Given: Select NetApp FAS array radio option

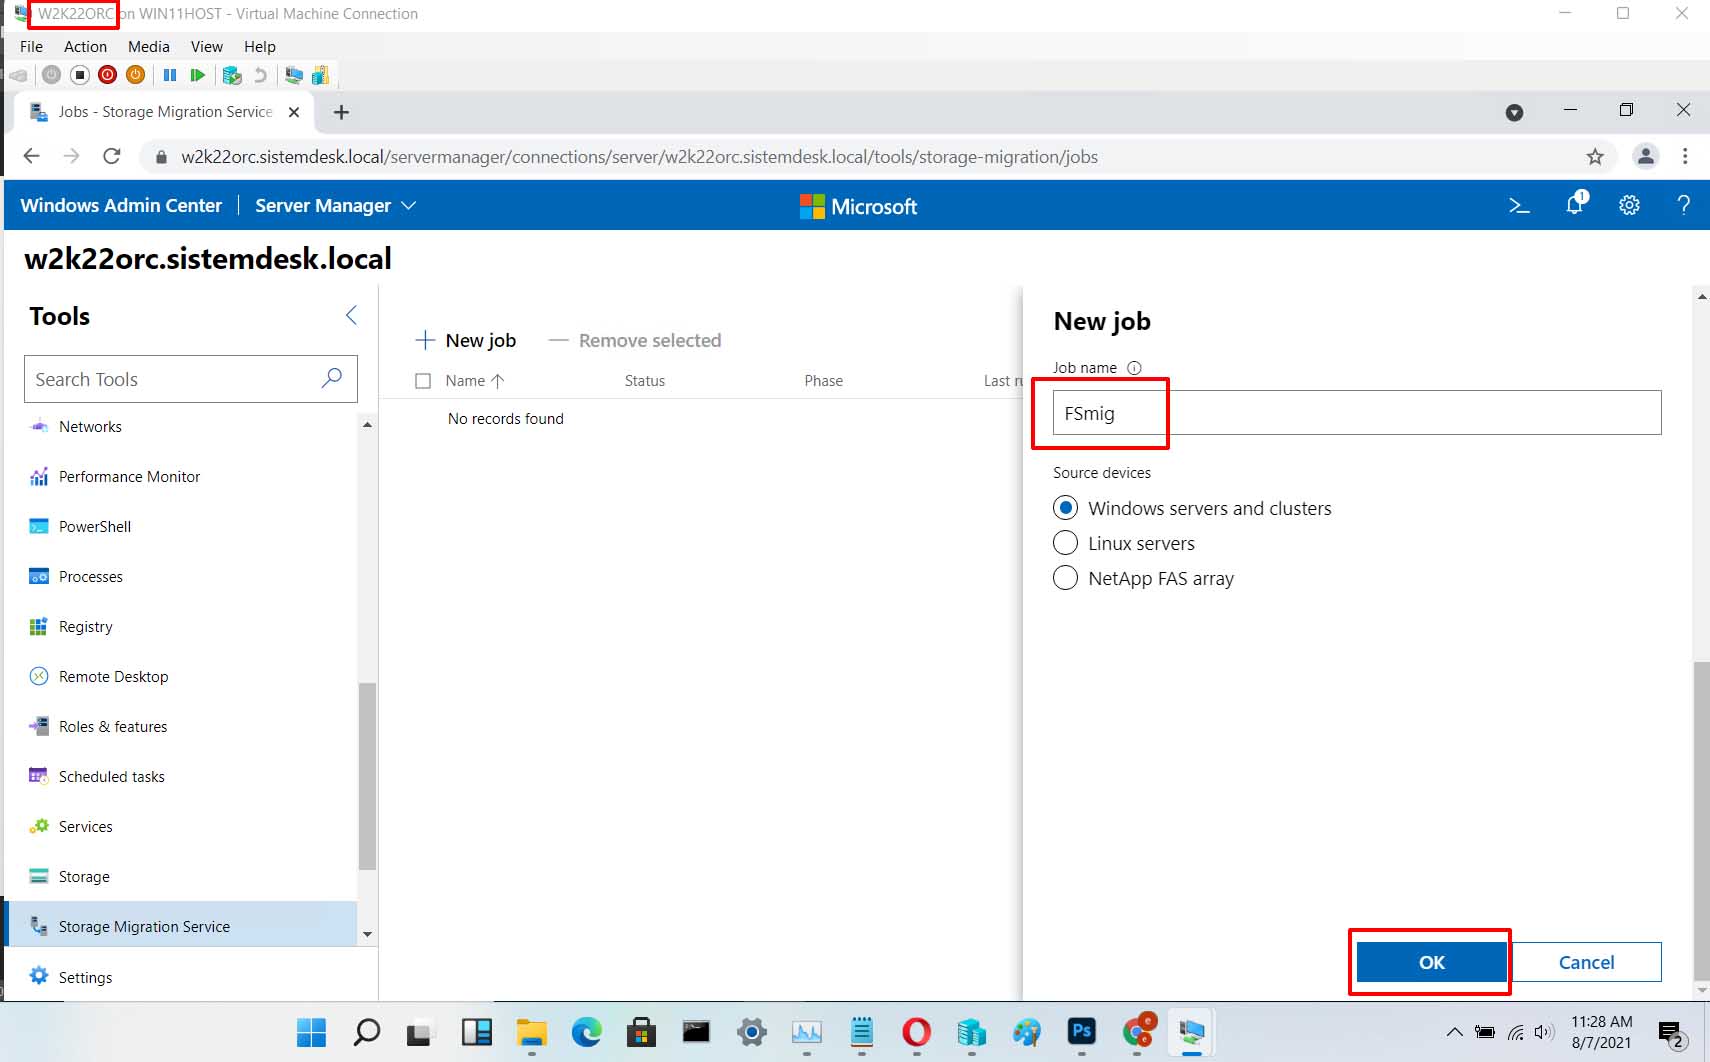Looking at the screenshot, I should pos(1066,578).
